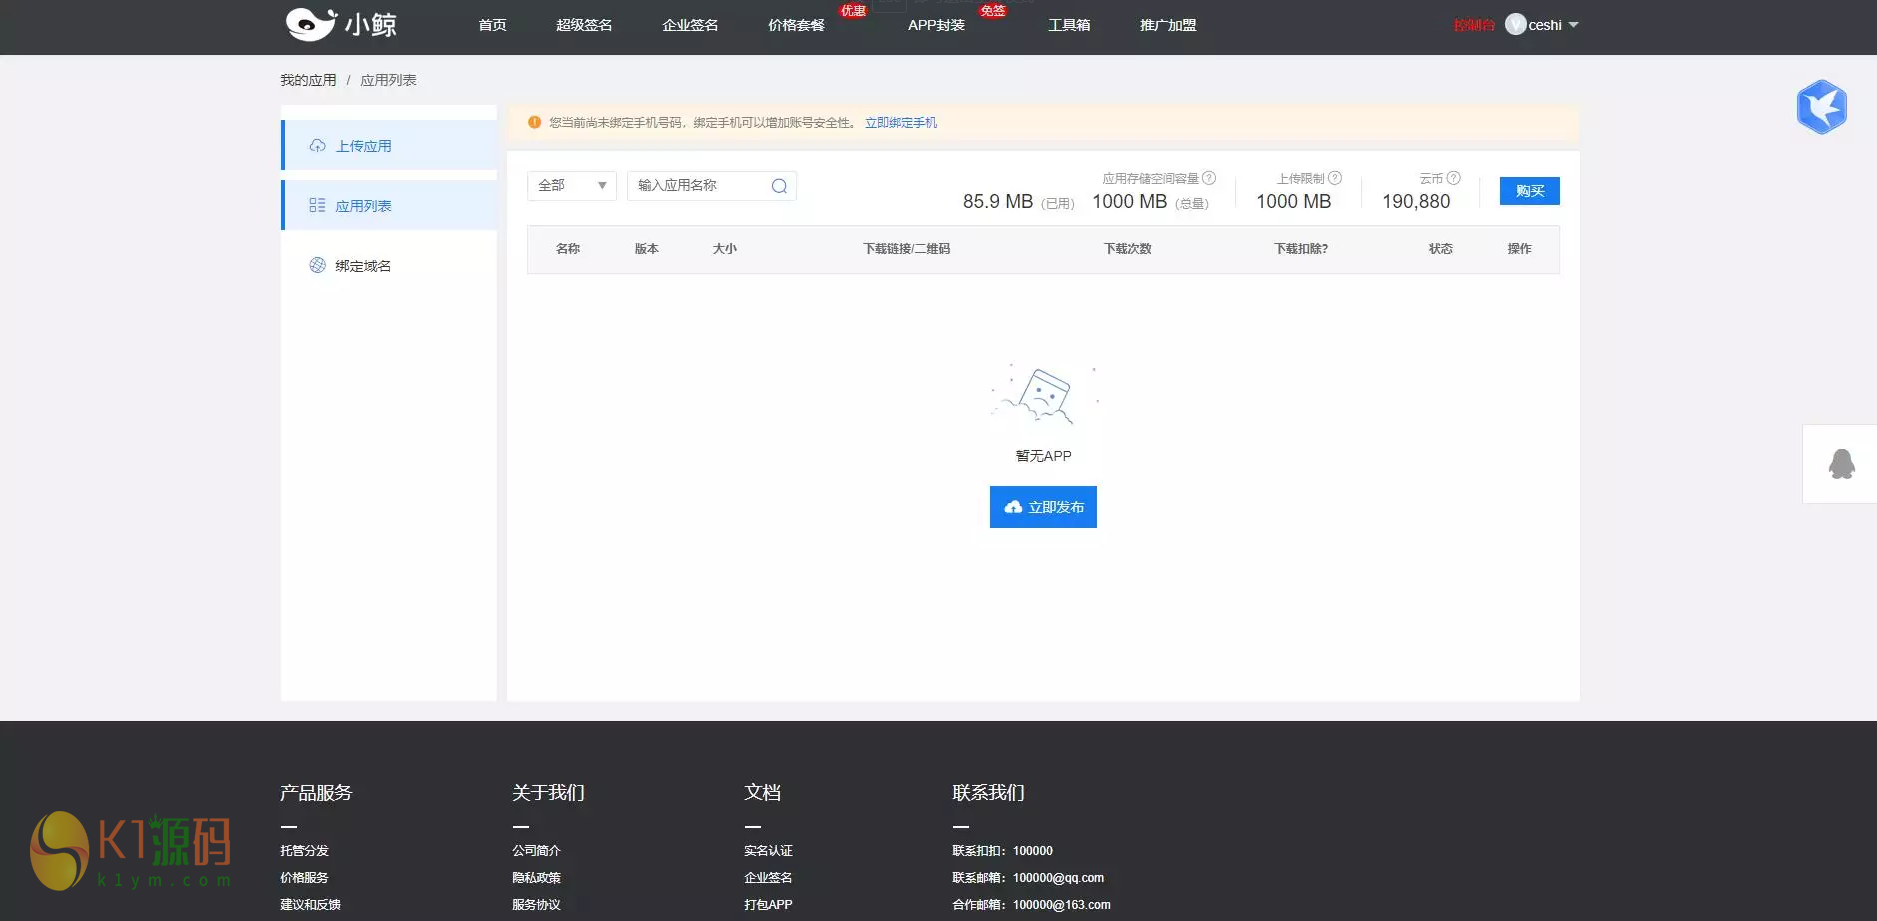Image resolution: width=1877 pixels, height=921 pixels.
Task: Click the 应用列表 list icon
Action: (317, 205)
